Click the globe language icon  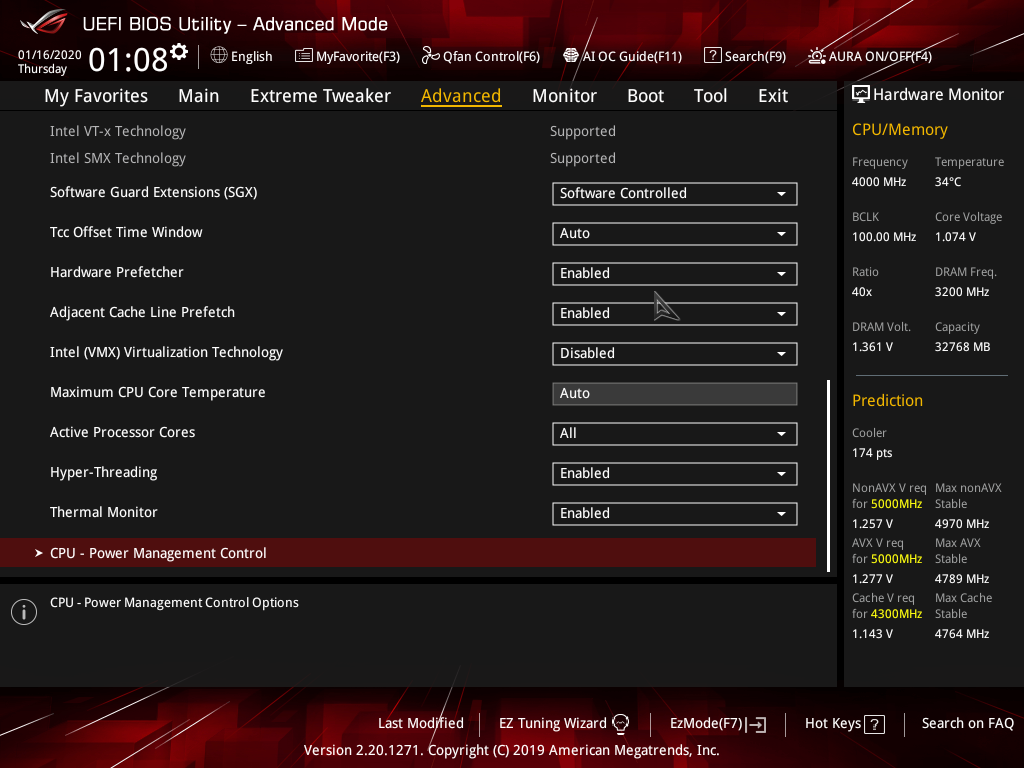(219, 56)
